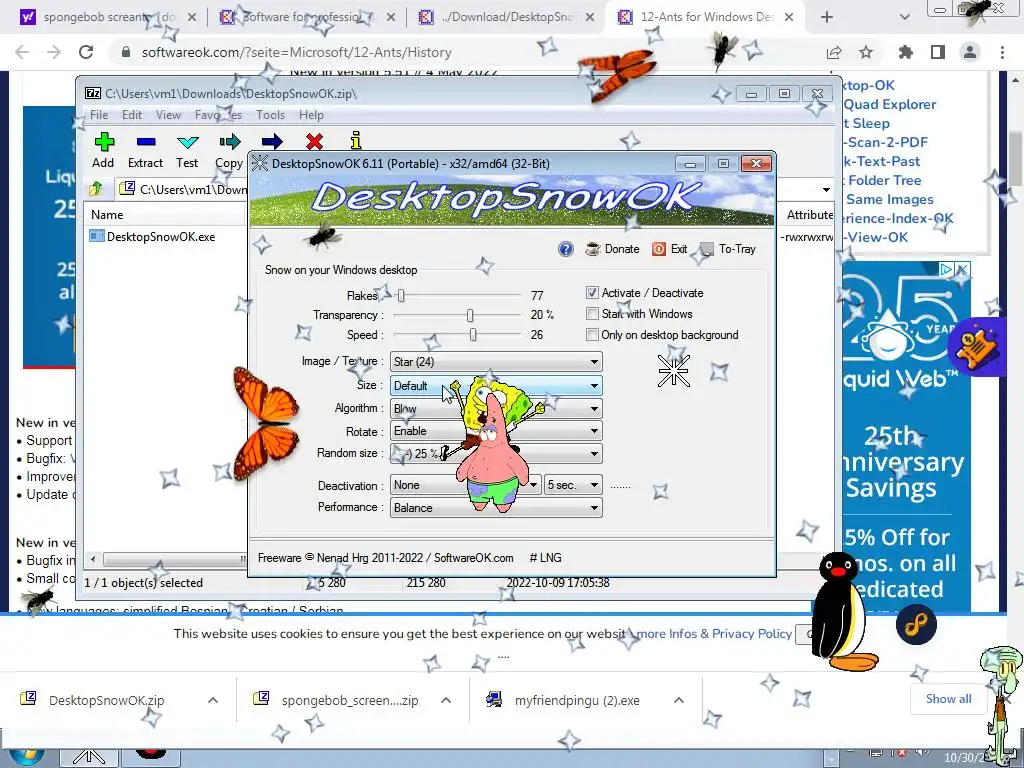Open the 7-Zip View menu
This screenshot has height=768, width=1024.
pos(168,115)
